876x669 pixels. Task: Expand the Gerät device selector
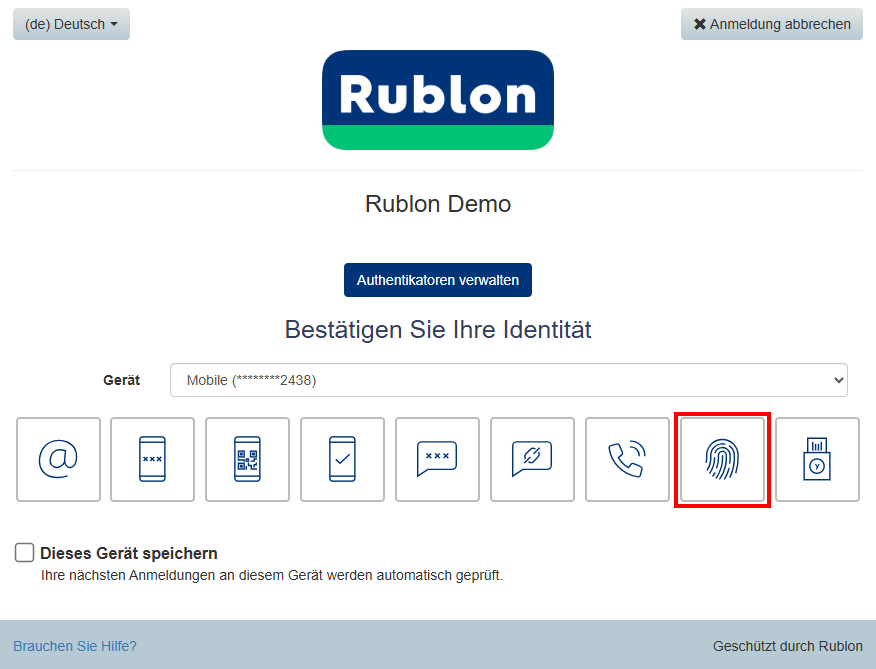click(x=508, y=380)
